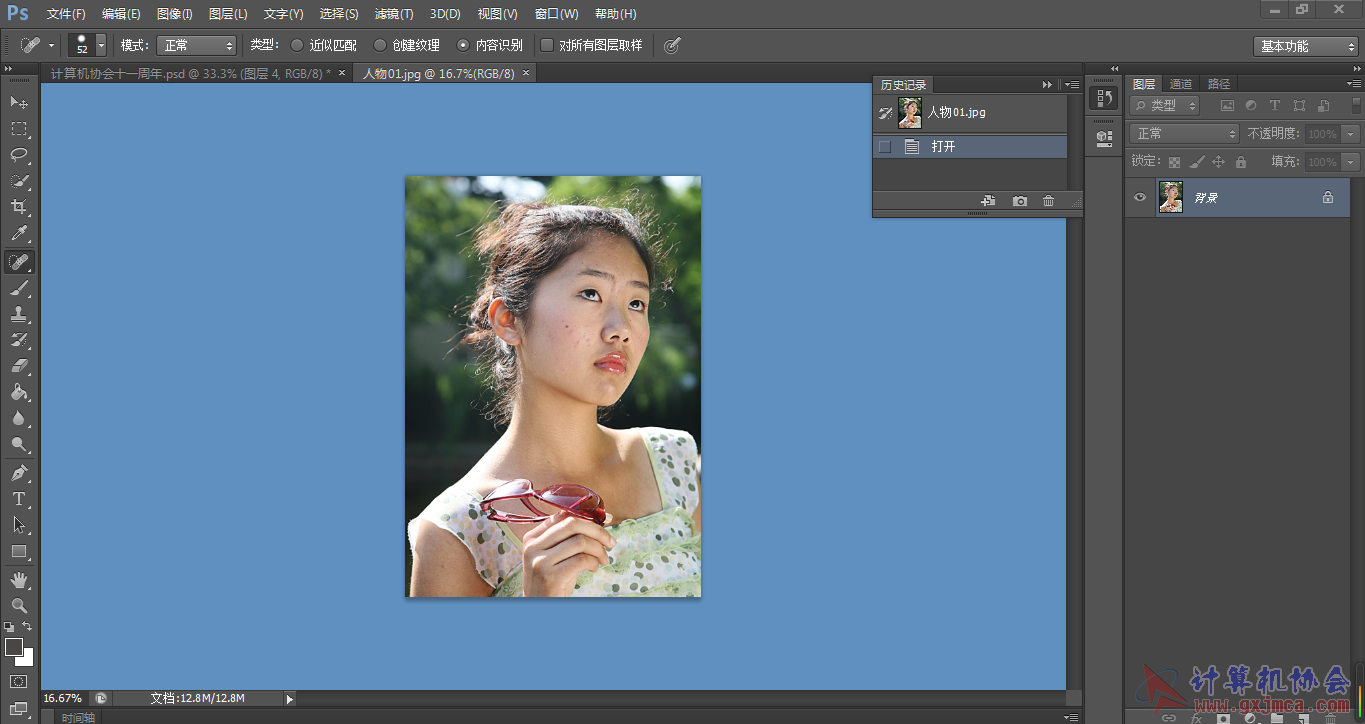Screen dimensions: 1365x724
Task: Select the Clone Stamp tool
Action: pos(19,314)
